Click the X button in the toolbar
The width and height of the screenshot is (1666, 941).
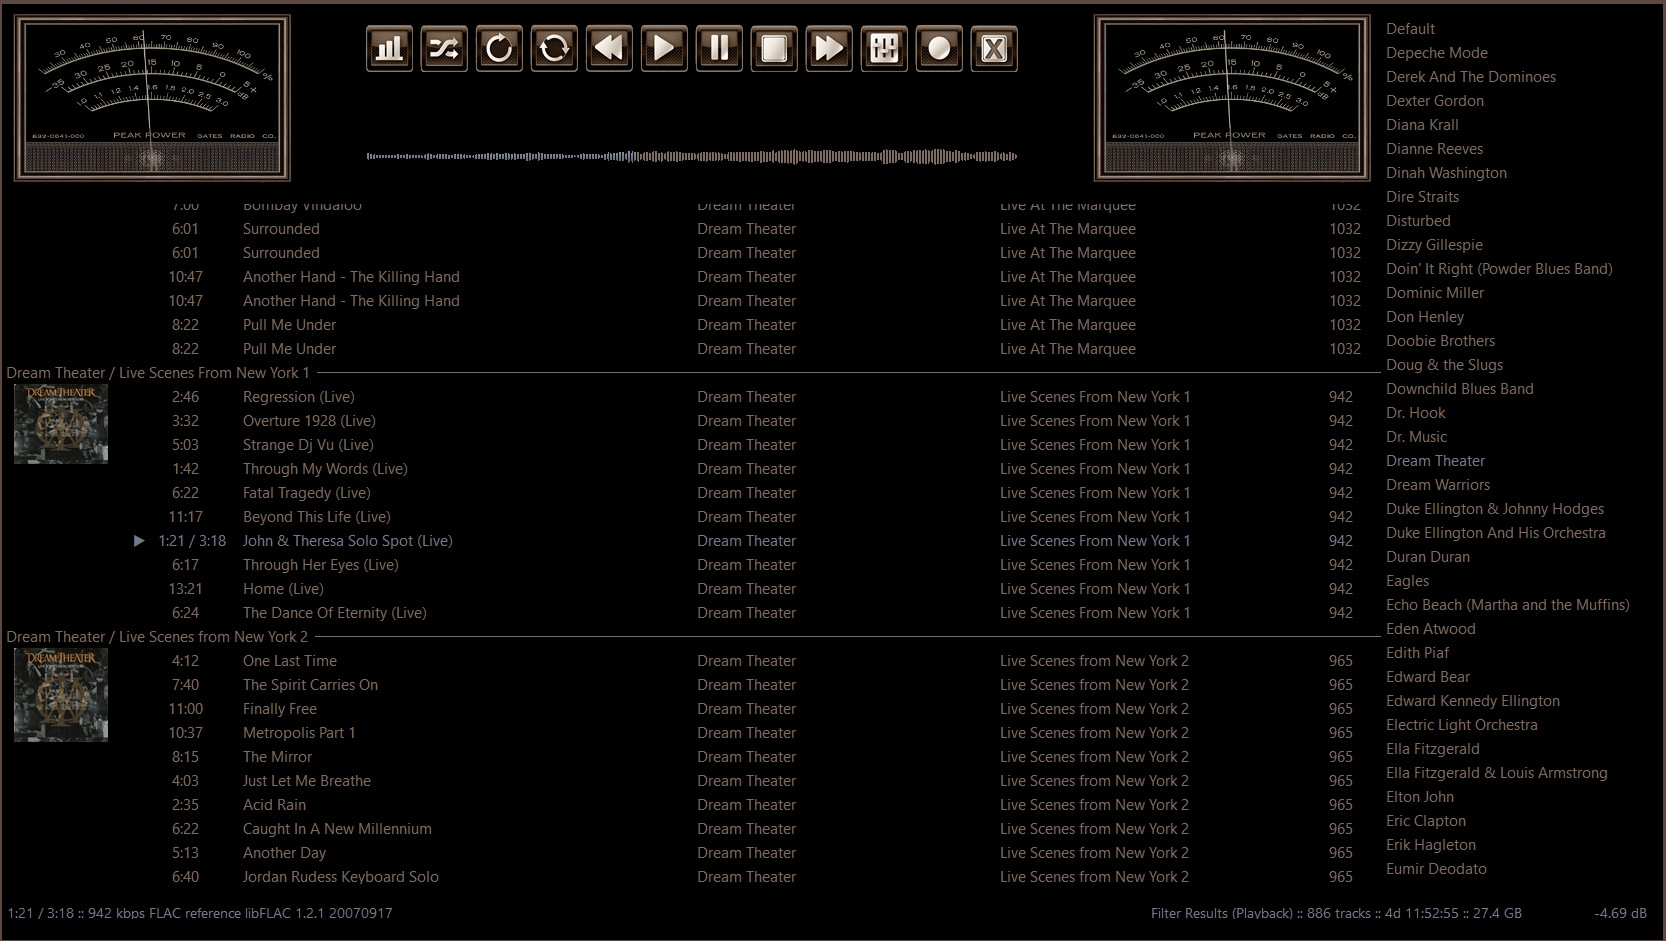coord(994,48)
